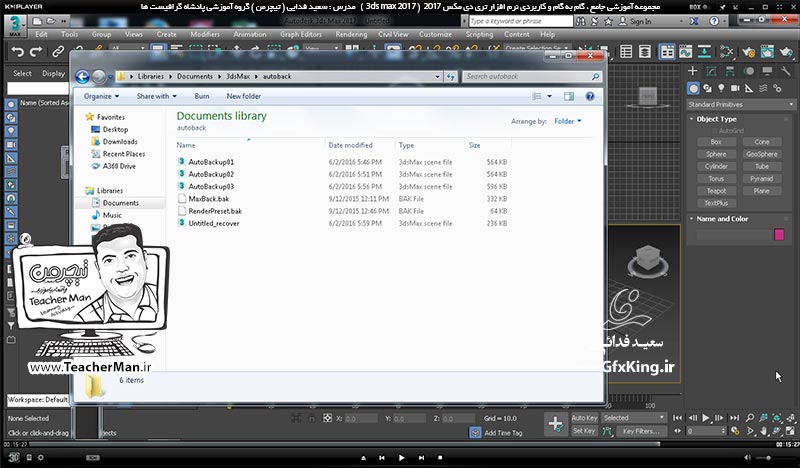Click the KMPlayer video seek bar
Screen dimensions: 800x468
coord(400,445)
